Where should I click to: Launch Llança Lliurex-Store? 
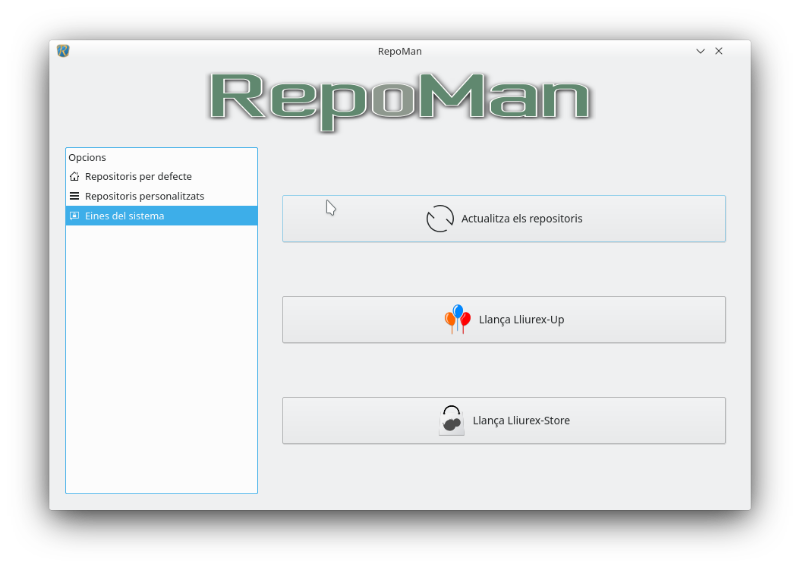pos(504,421)
